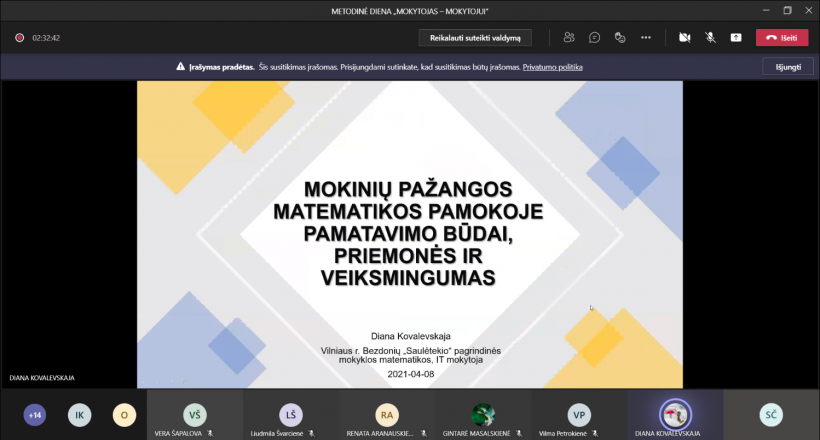Open the meeting chat icon
The image size is (820, 440).
[x=594, y=37]
